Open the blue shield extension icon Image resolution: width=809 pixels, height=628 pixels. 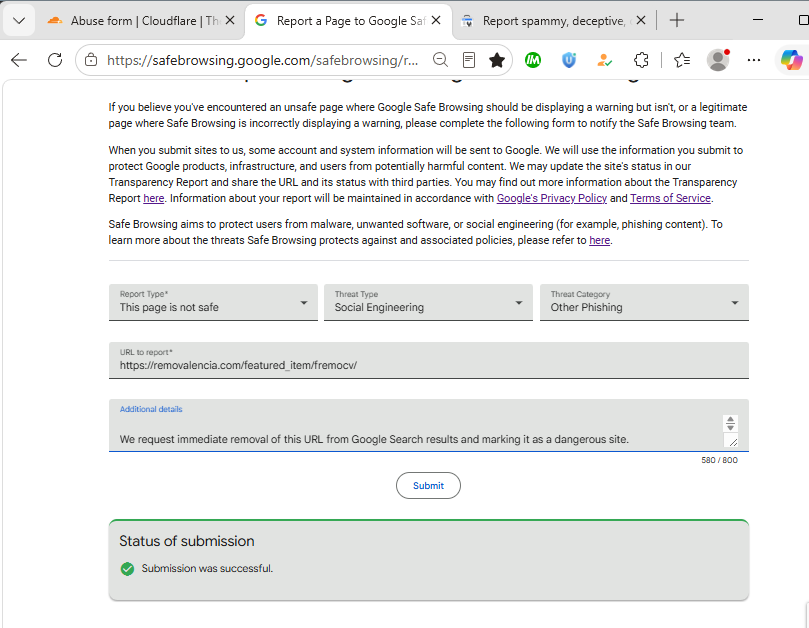coord(569,60)
